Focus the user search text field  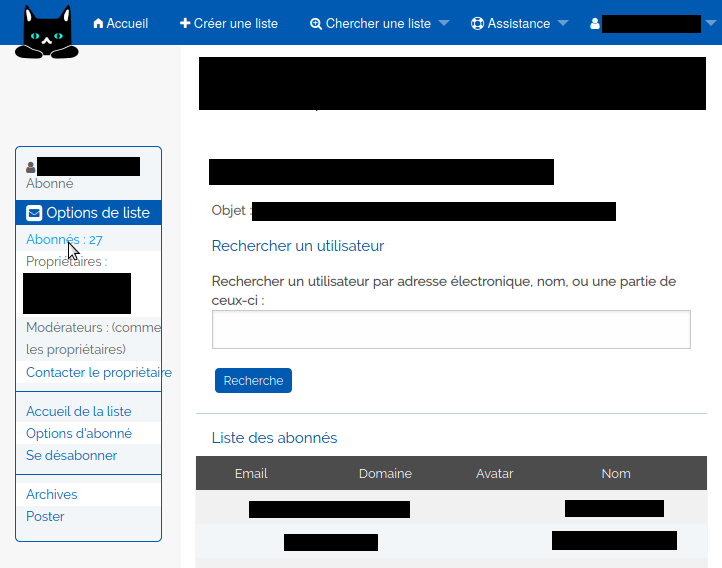coord(451,329)
